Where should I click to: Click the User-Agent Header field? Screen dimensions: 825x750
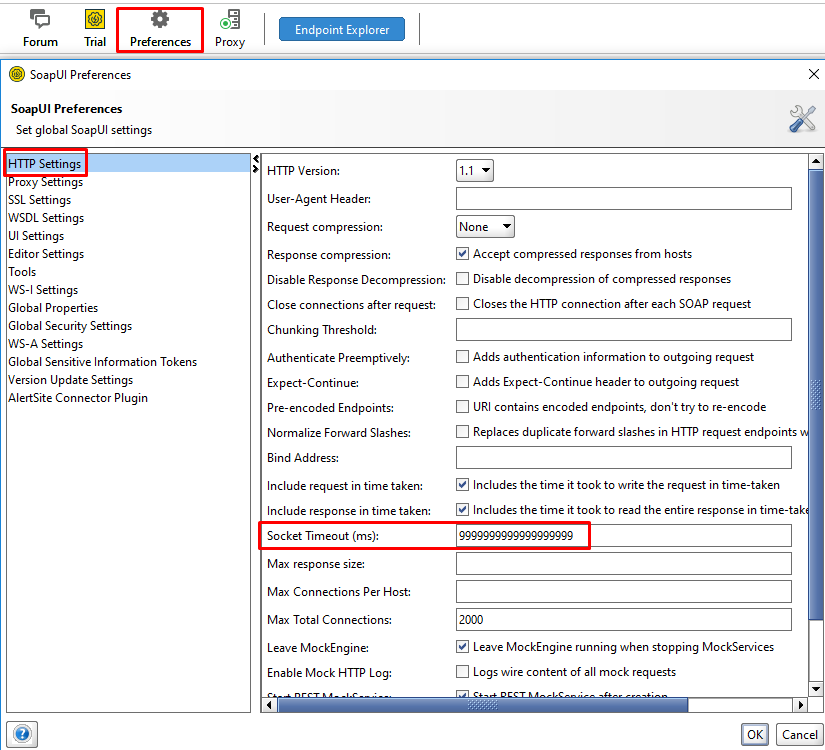623,198
